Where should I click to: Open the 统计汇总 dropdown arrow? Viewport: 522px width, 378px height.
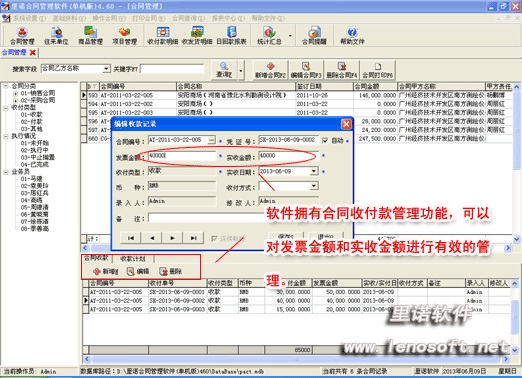(290, 35)
